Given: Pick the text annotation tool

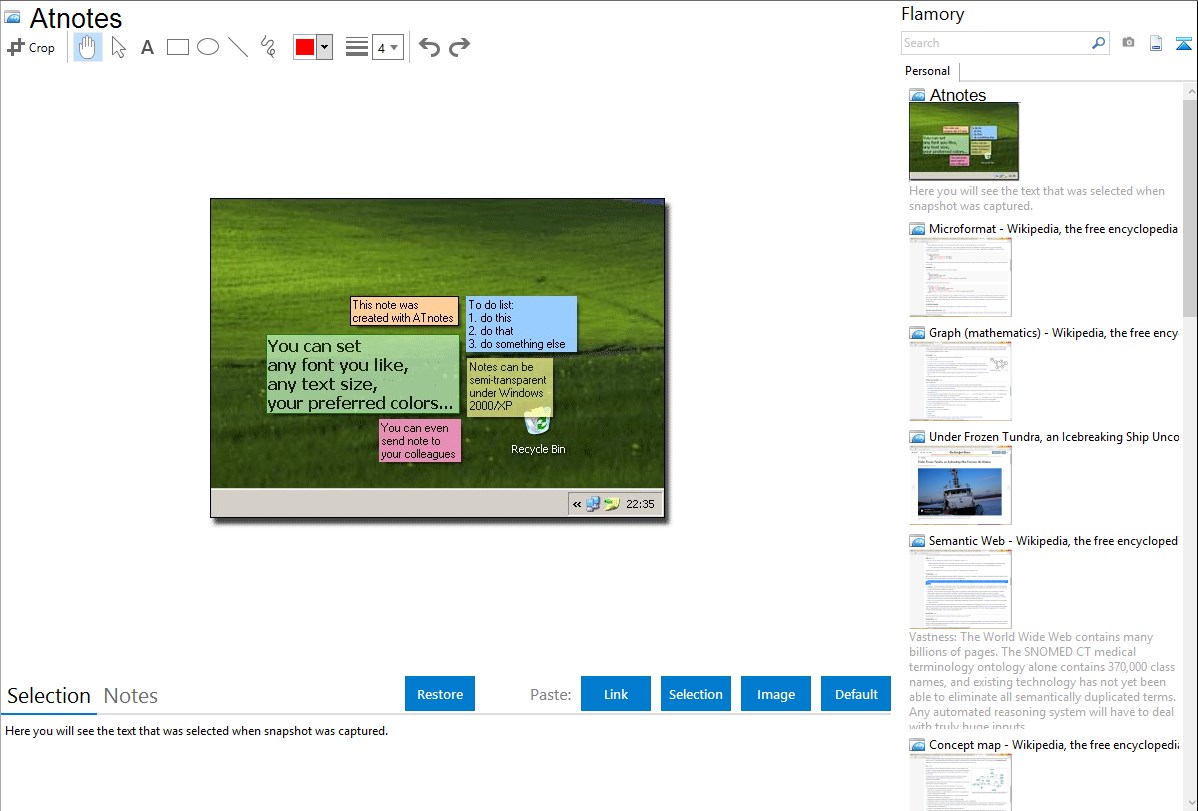Looking at the screenshot, I should [147, 47].
